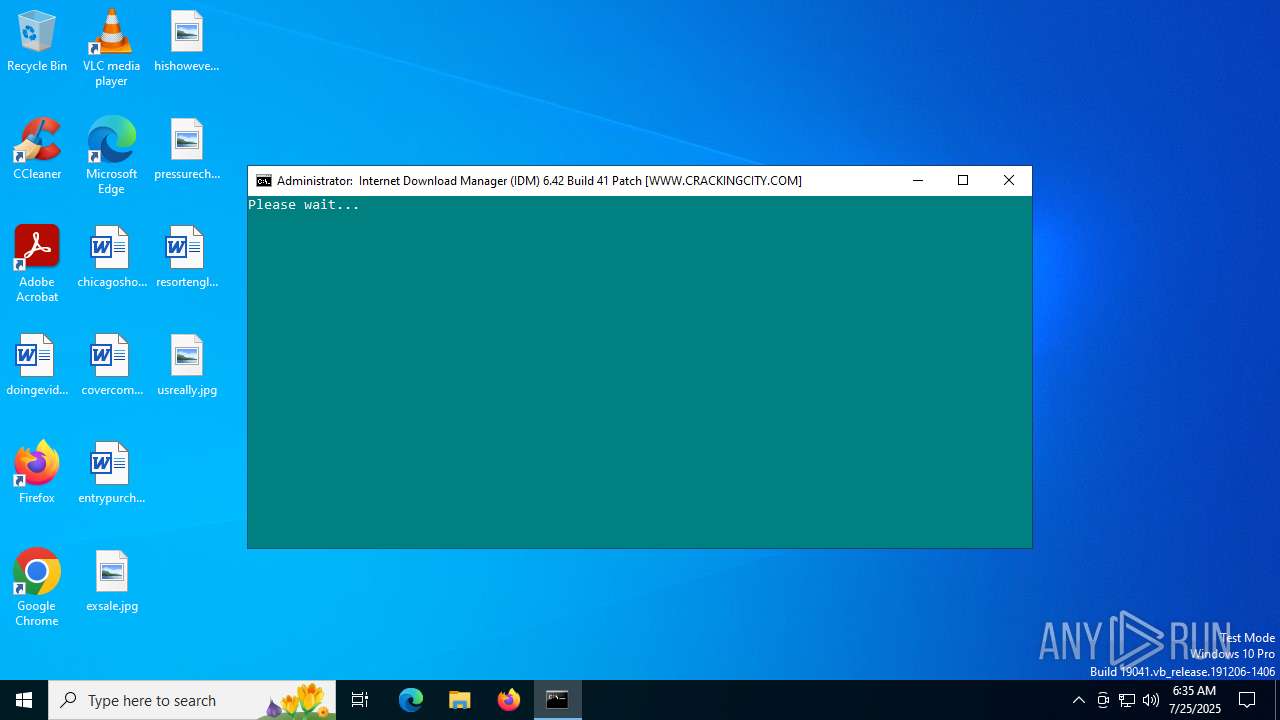Viewport: 1280px width, 720px height.
Task: Click the Show desktop strip at taskbar end
Action: coord(1277,700)
